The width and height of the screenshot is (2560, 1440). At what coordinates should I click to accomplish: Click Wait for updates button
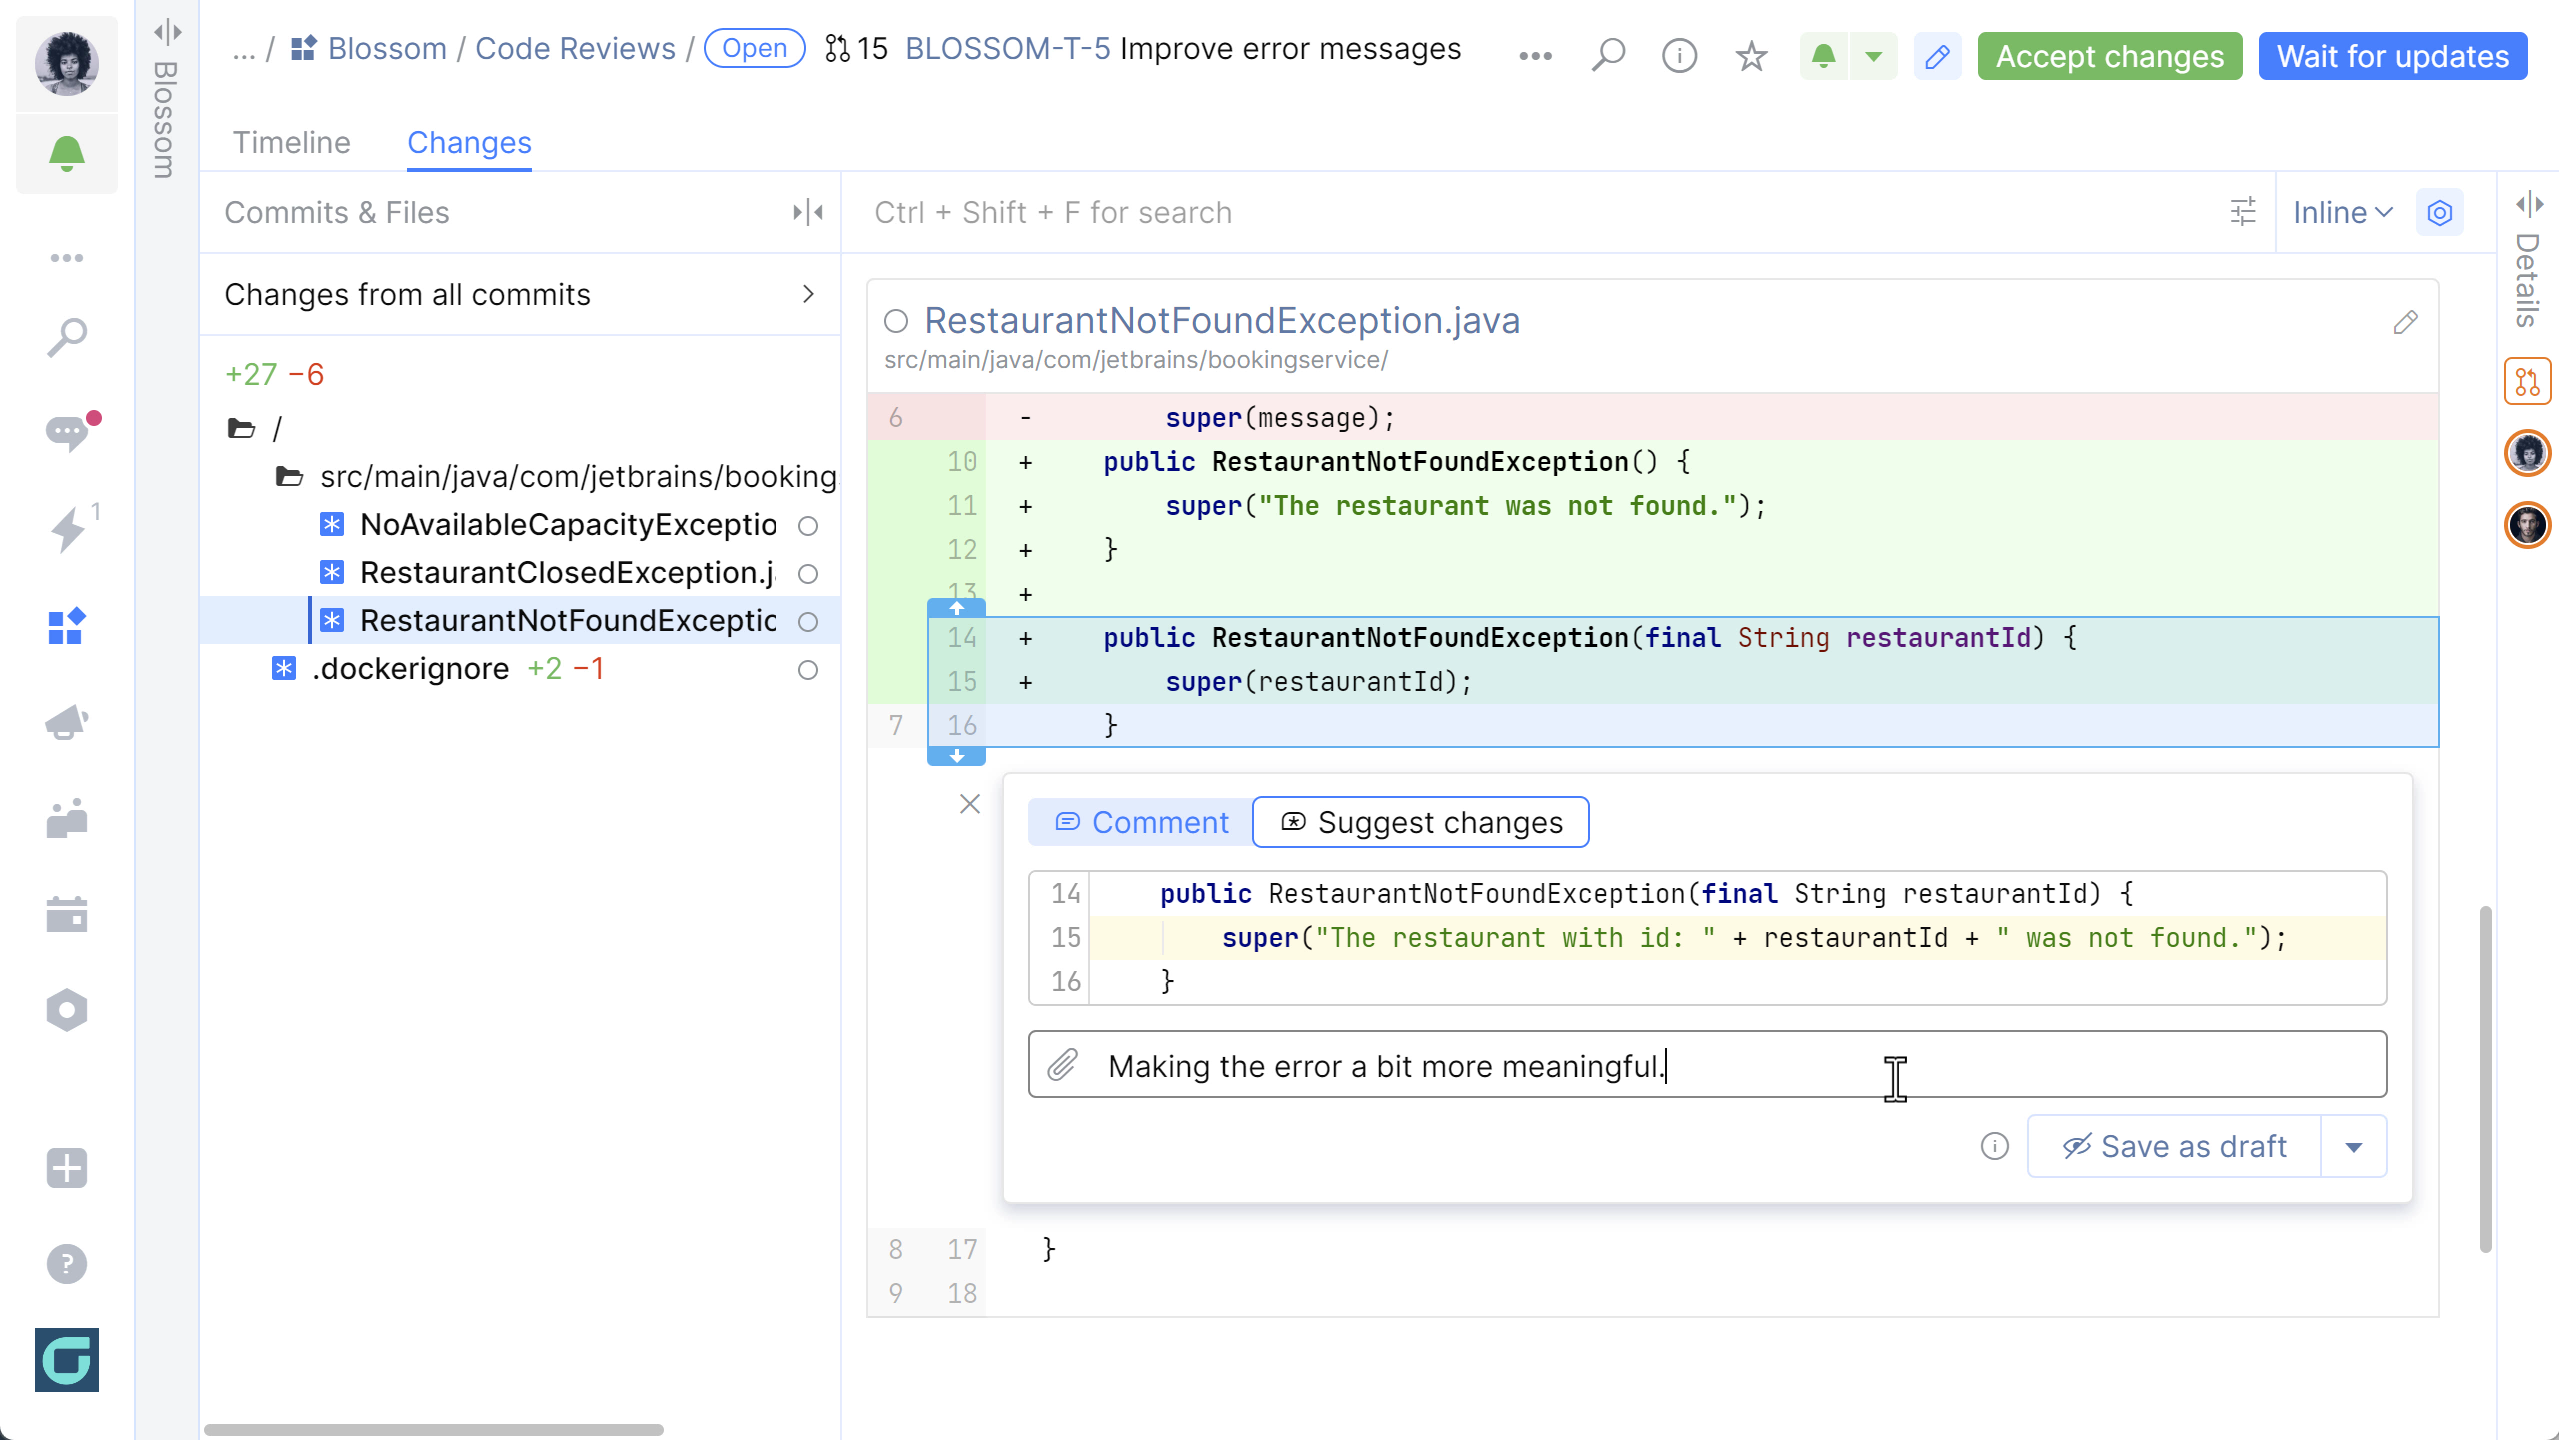click(x=2393, y=56)
